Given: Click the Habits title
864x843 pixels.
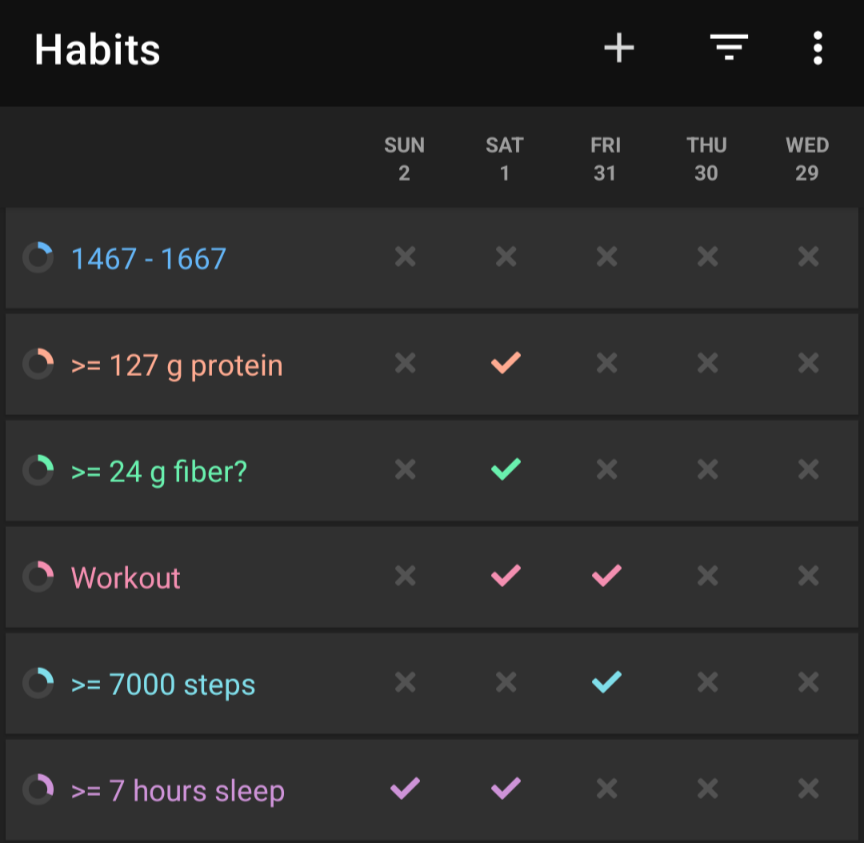Looking at the screenshot, I should coord(98,50).
